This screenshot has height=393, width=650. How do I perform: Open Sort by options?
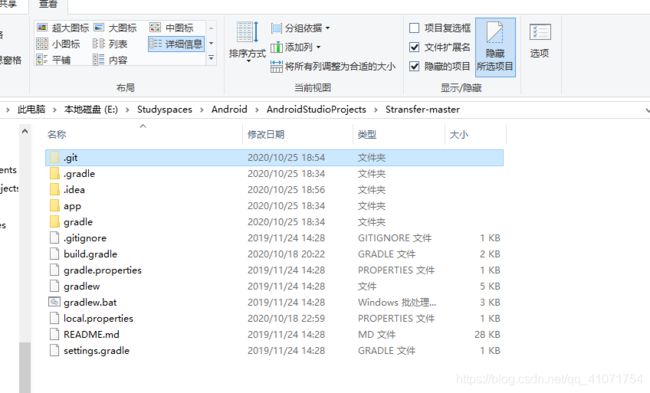pos(247,42)
